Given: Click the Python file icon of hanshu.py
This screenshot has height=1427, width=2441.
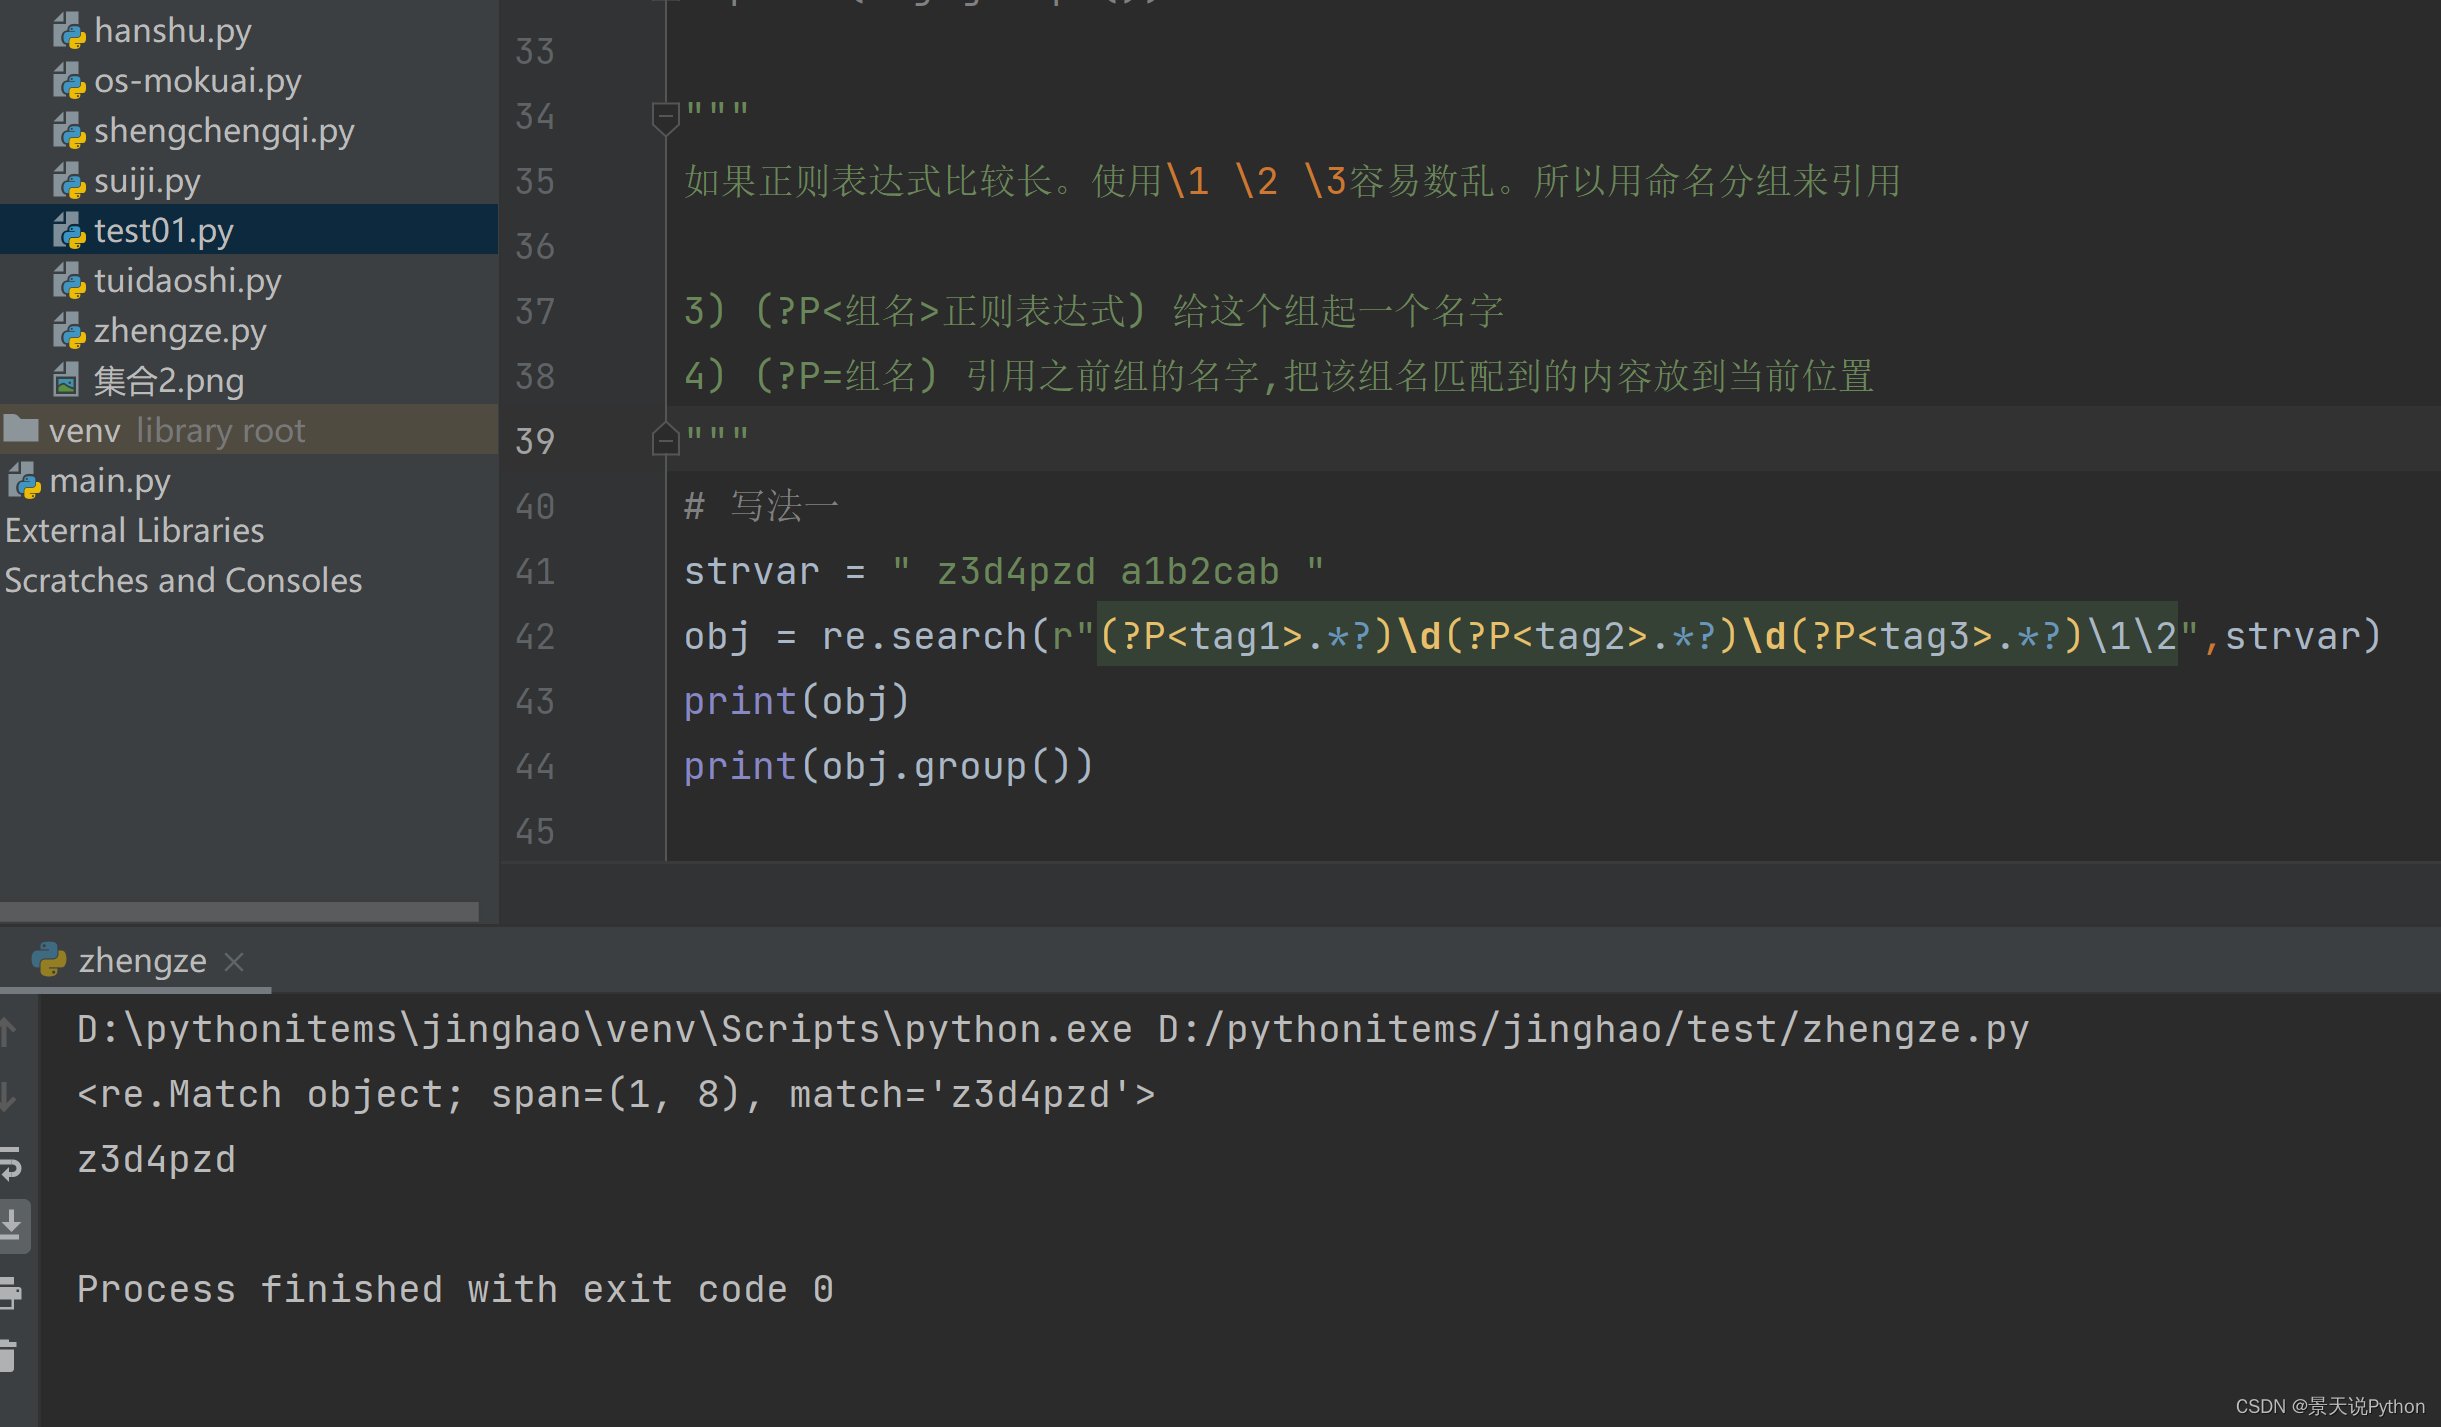Looking at the screenshot, I should pos(69,31).
